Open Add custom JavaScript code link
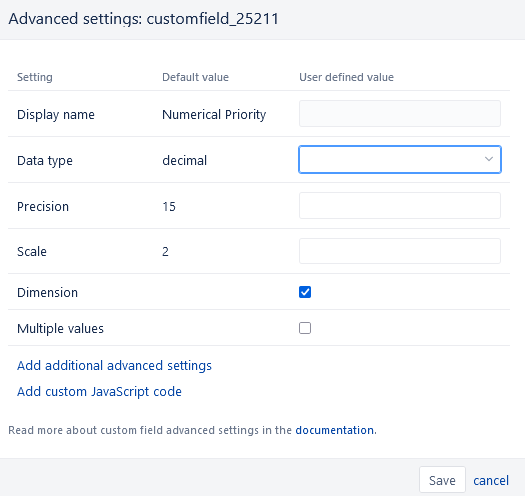Viewport: 525px width, 496px height. (99, 392)
